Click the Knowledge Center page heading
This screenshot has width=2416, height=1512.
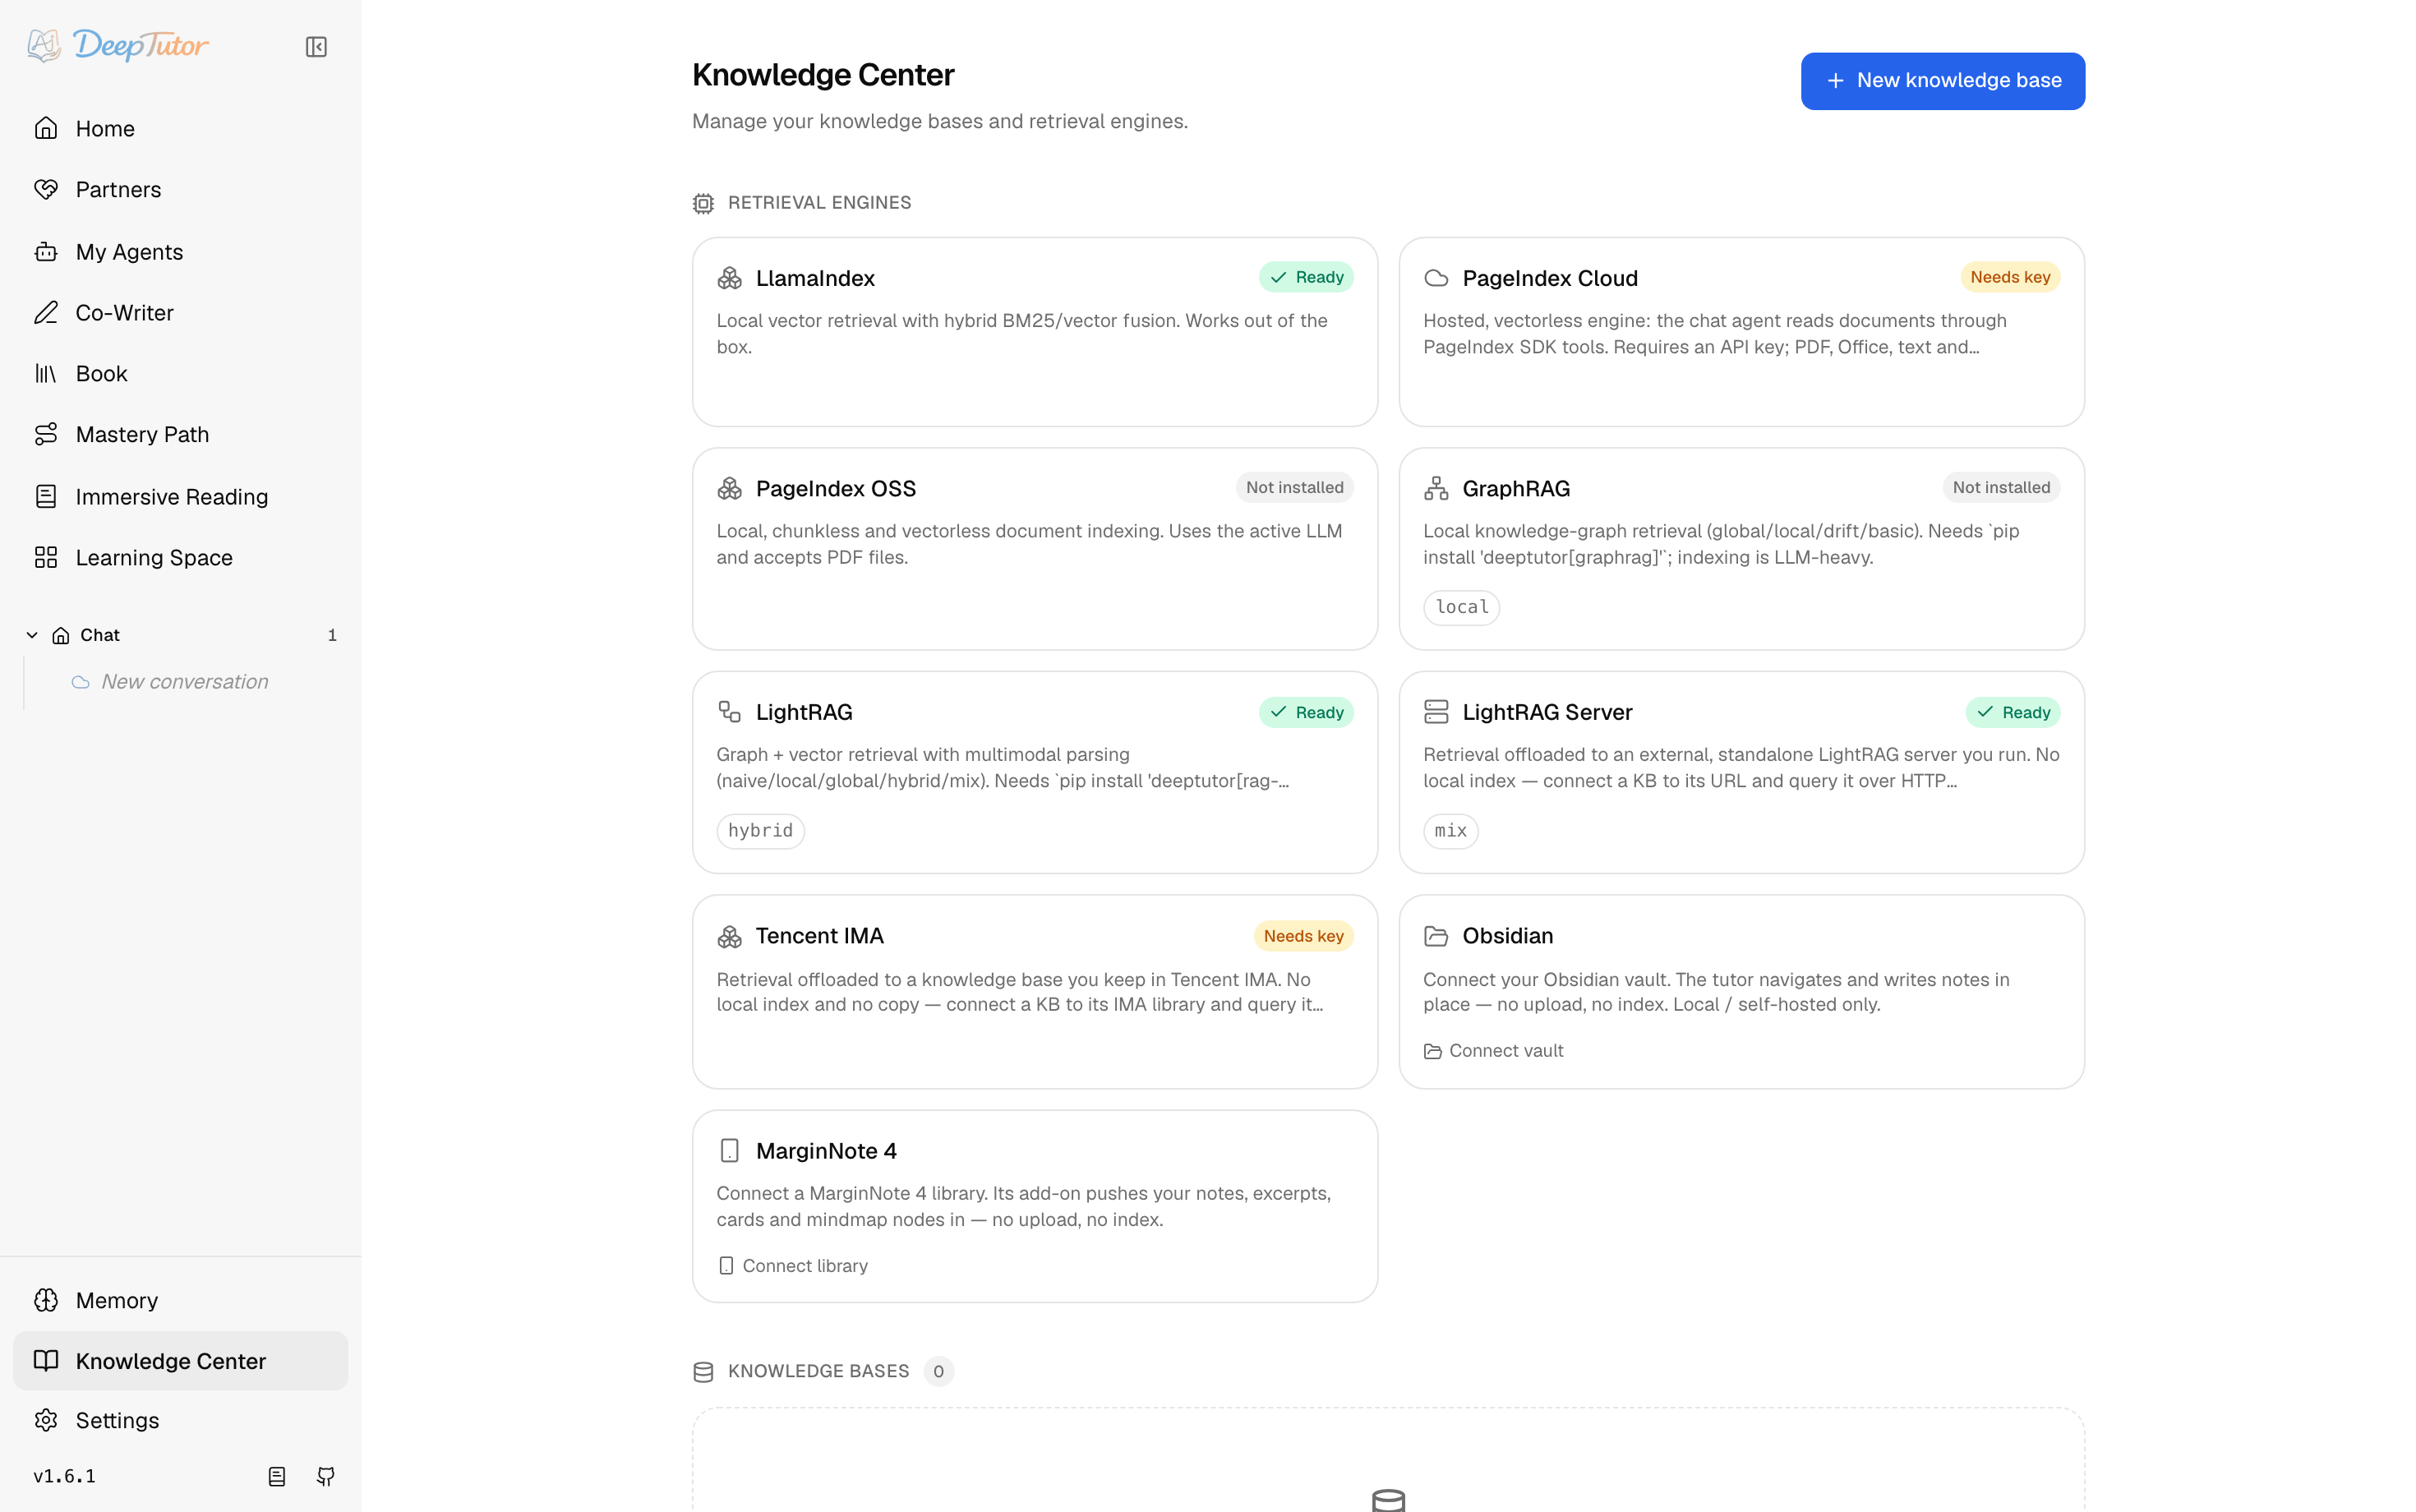[x=823, y=75]
